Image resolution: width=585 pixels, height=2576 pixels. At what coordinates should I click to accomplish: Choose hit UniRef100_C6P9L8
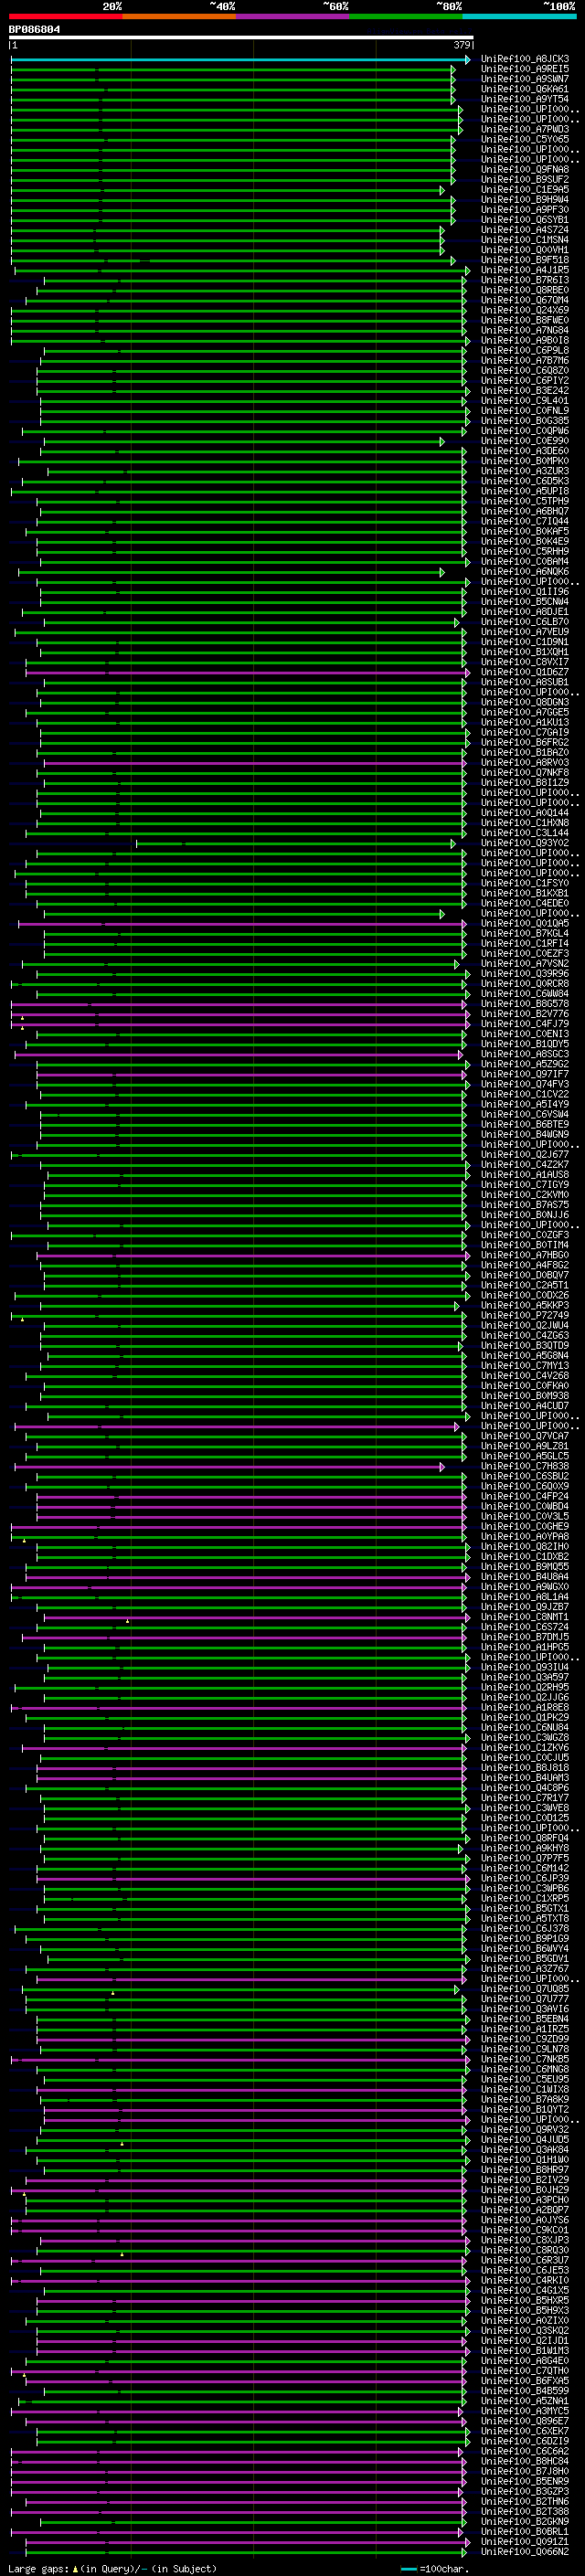click(525, 350)
